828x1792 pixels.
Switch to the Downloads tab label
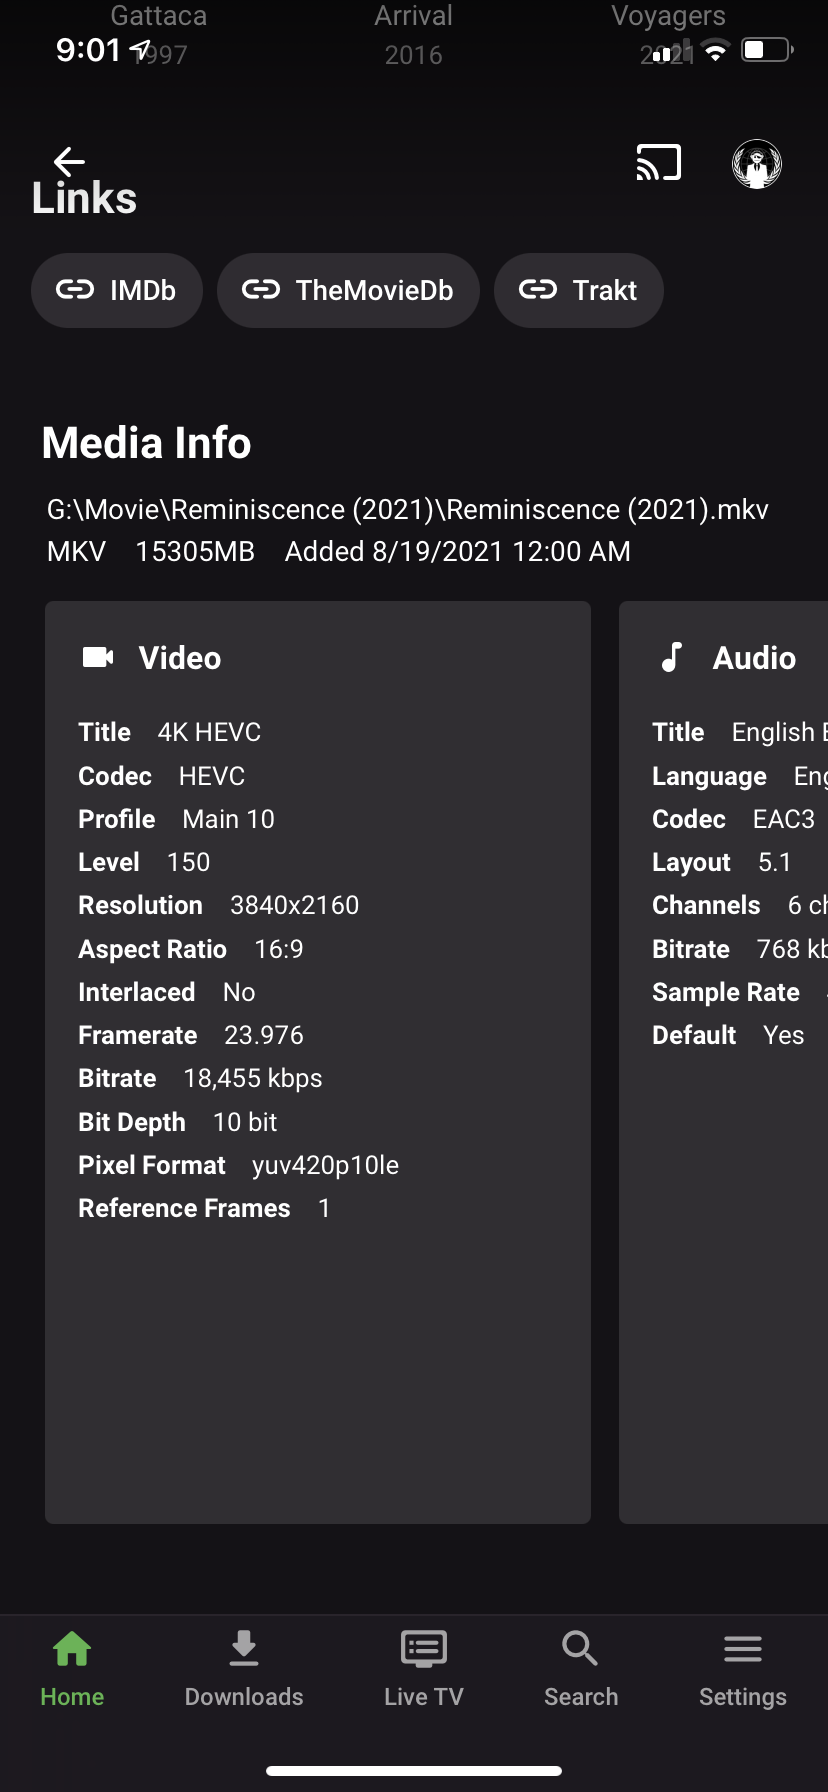pyautogui.click(x=244, y=1697)
